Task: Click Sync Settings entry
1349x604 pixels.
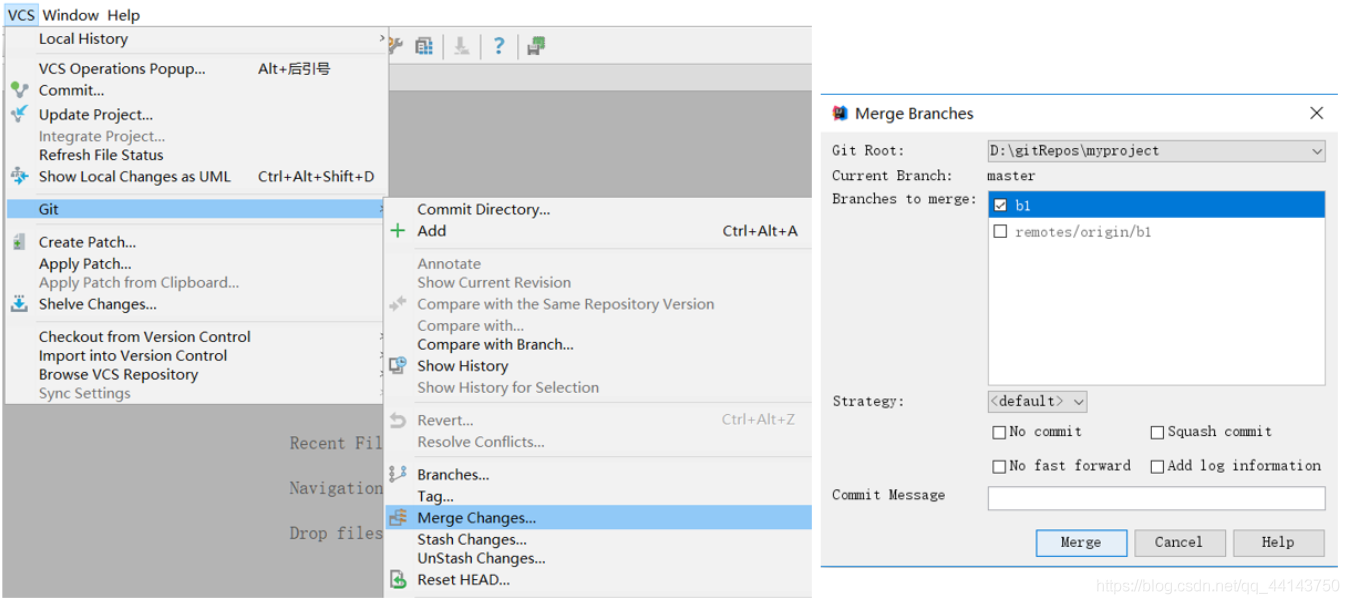Action: click(85, 393)
